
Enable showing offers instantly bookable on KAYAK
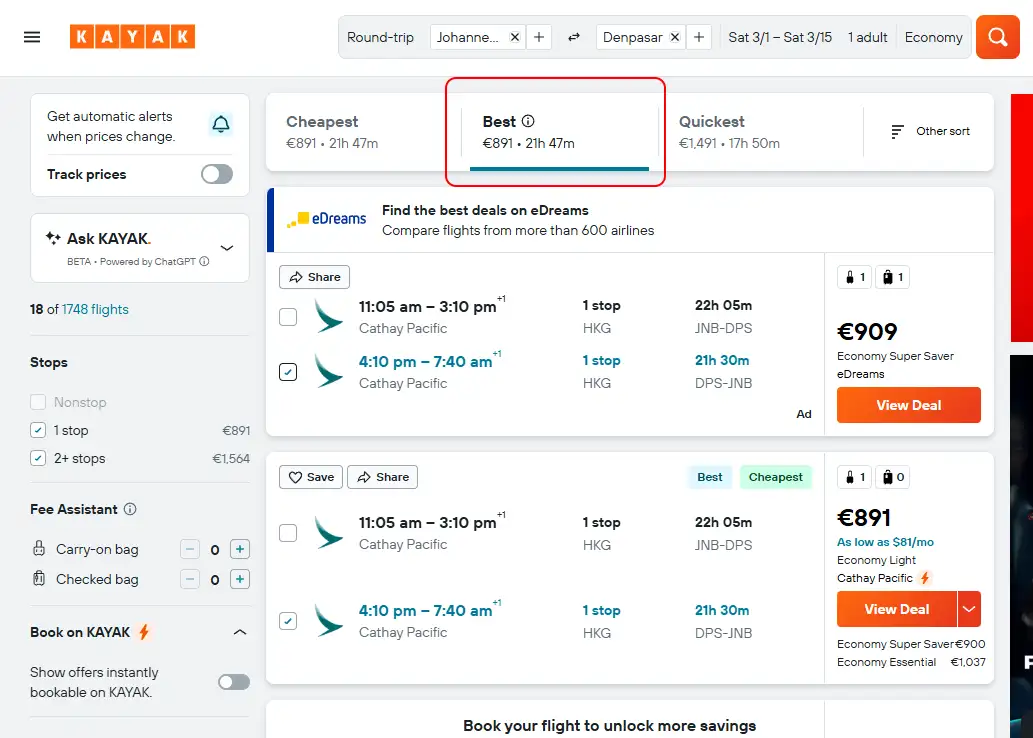pyautogui.click(x=233, y=681)
